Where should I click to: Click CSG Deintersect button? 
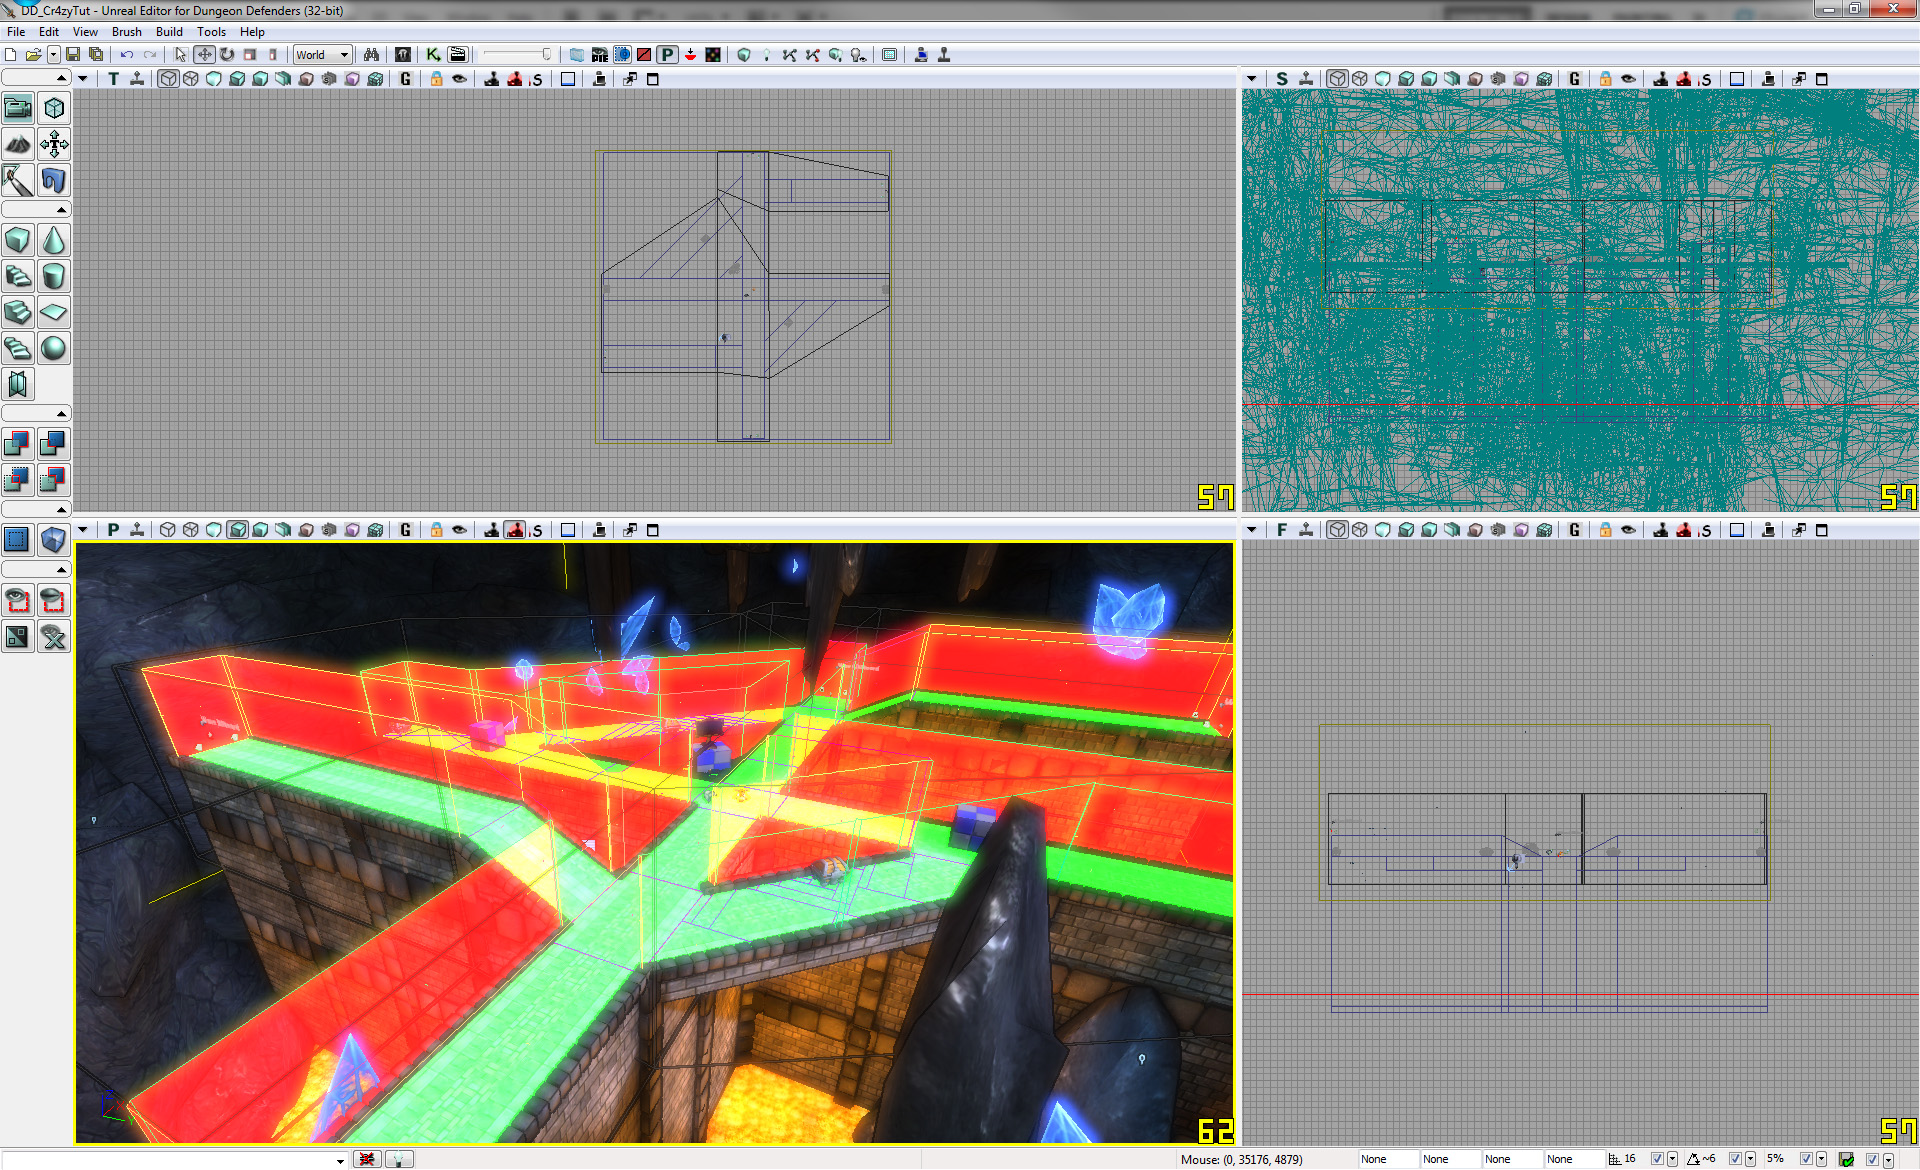click(54, 480)
